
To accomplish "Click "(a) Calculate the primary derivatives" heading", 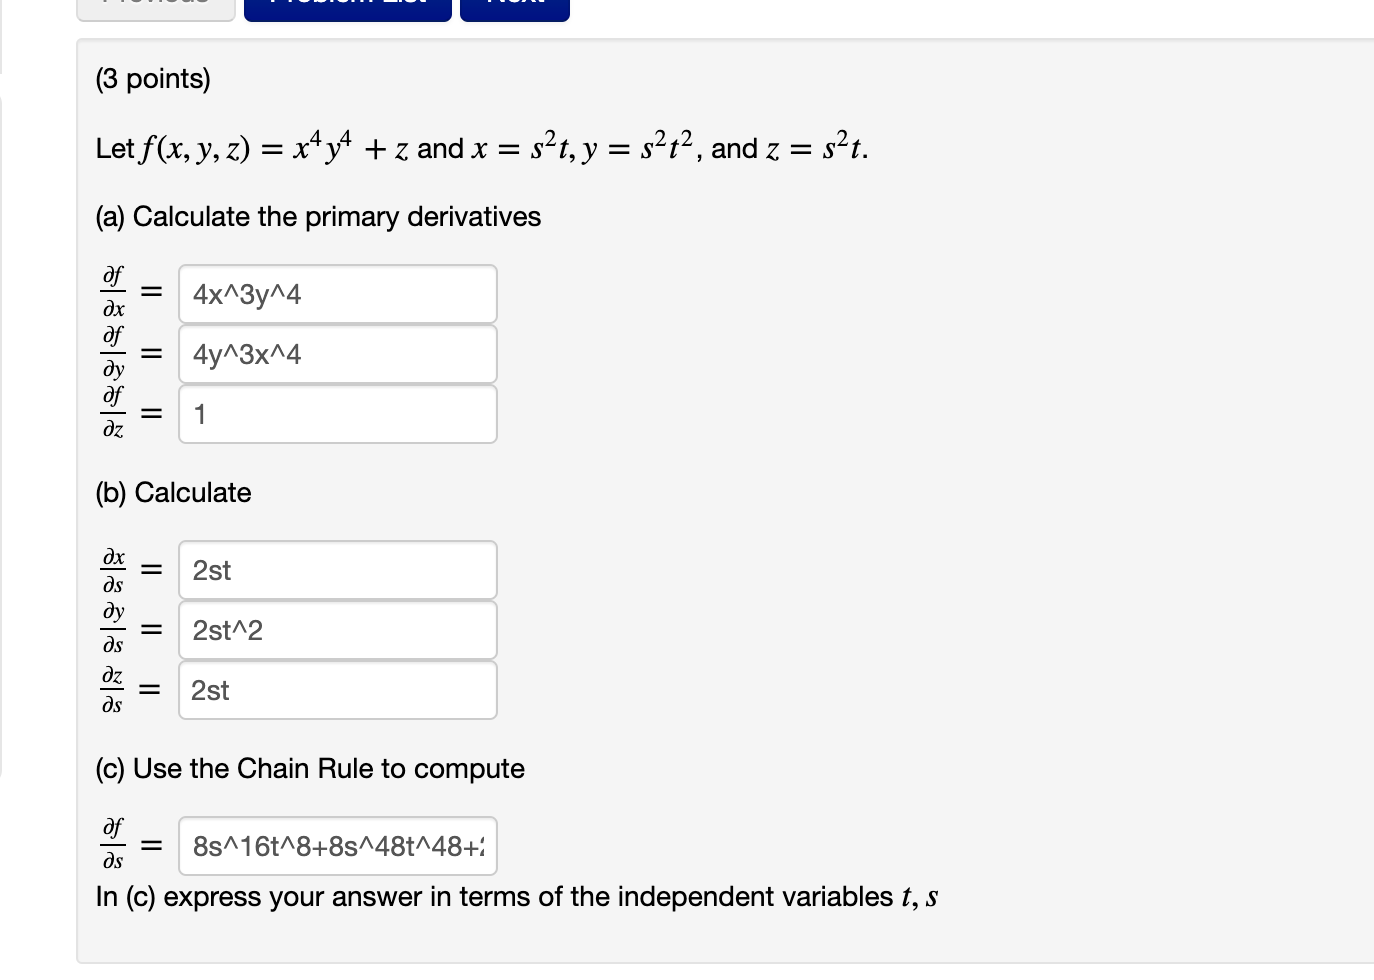I will click(x=318, y=217).
